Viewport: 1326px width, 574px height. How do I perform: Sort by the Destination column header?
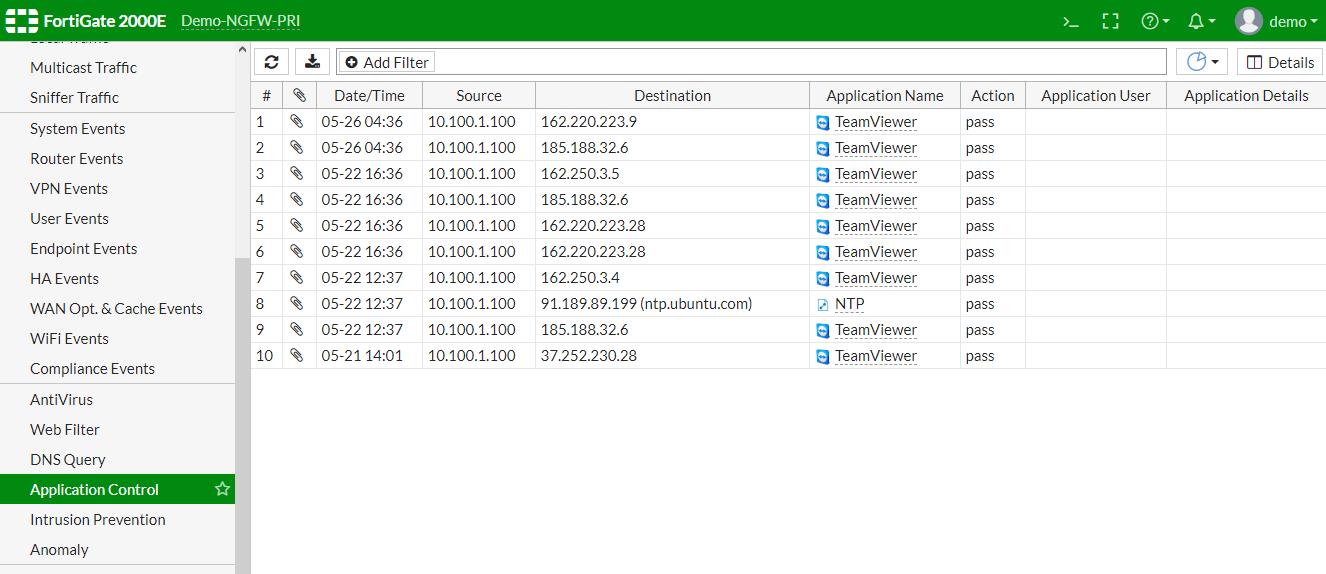672,96
